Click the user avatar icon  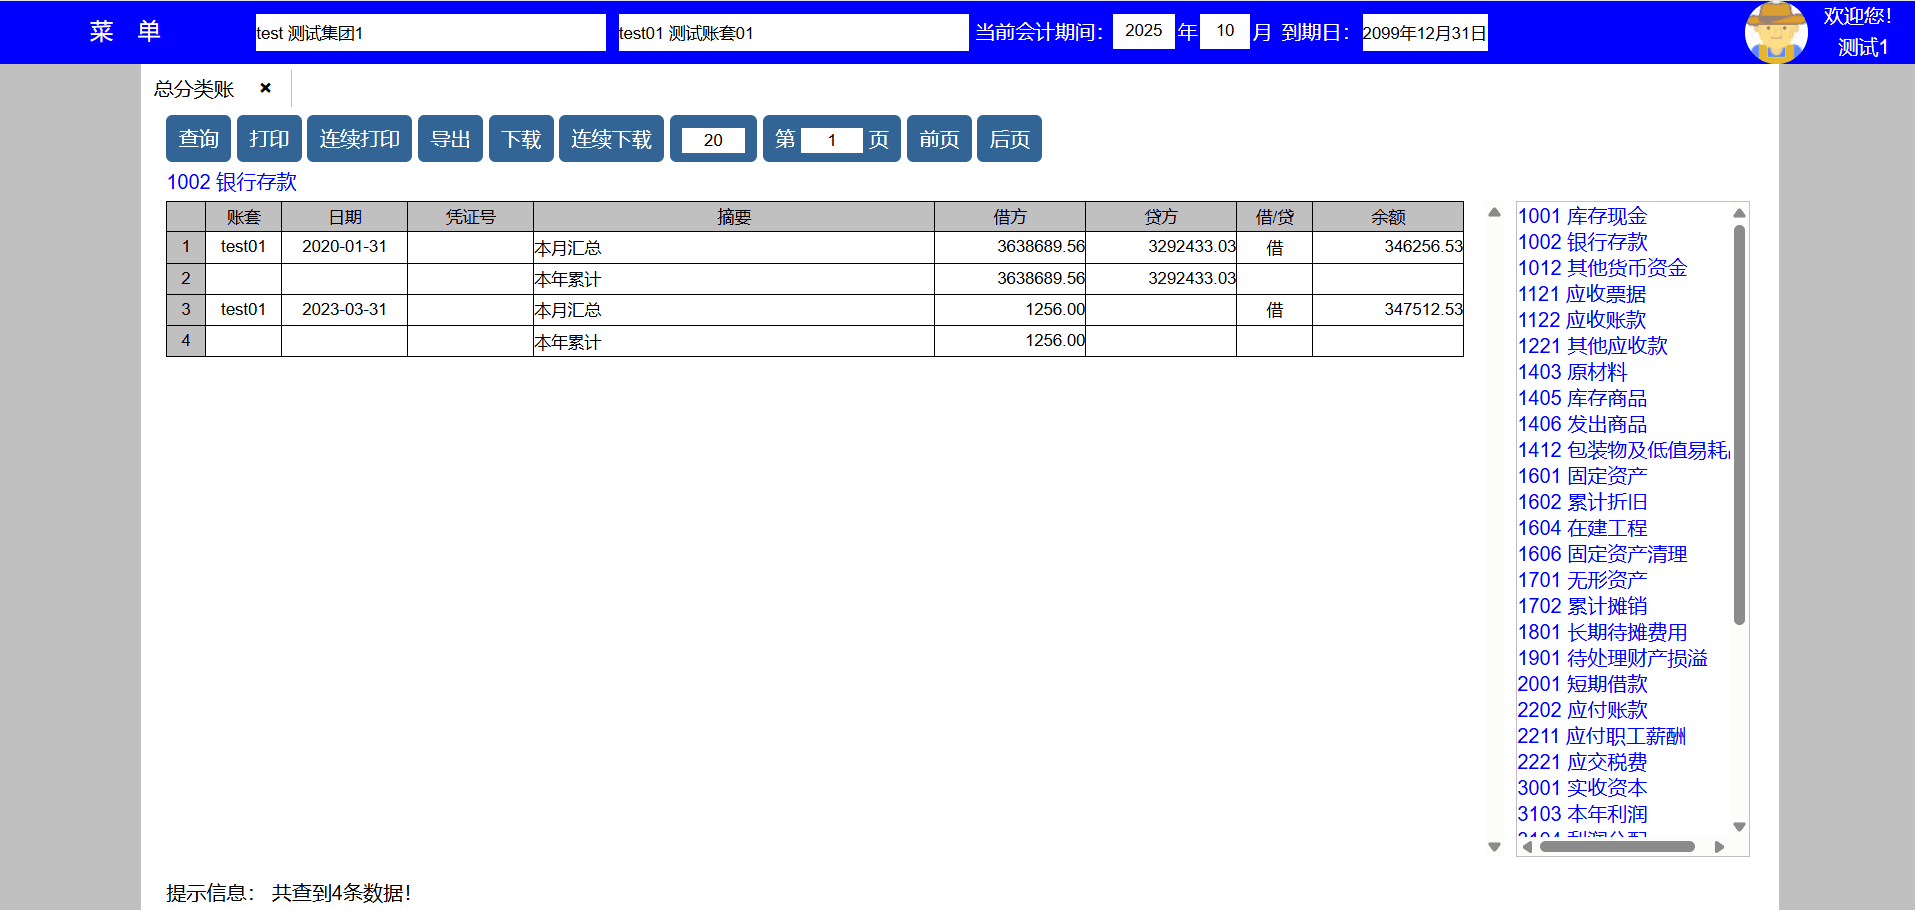1775,32
